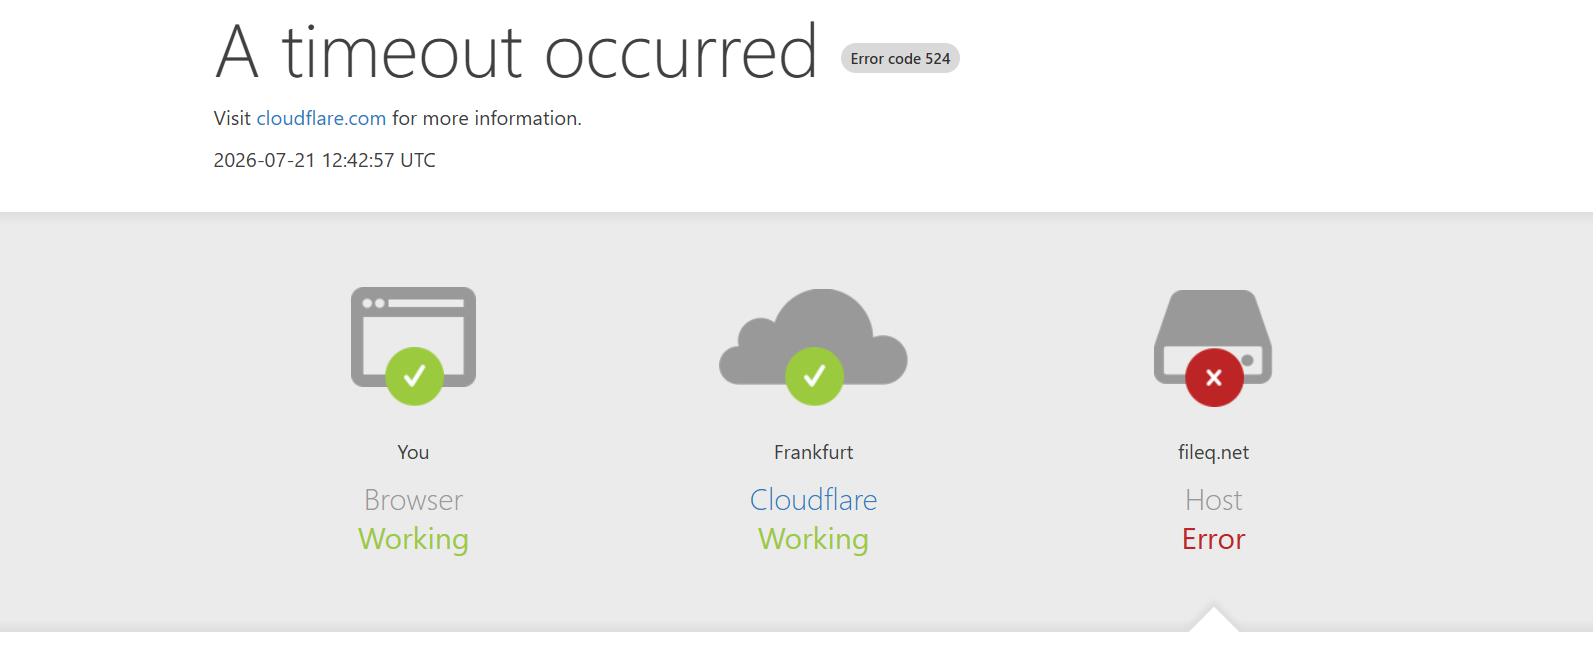Click the 'Host' label
The image size is (1593, 655).
[x=1213, y=500]
